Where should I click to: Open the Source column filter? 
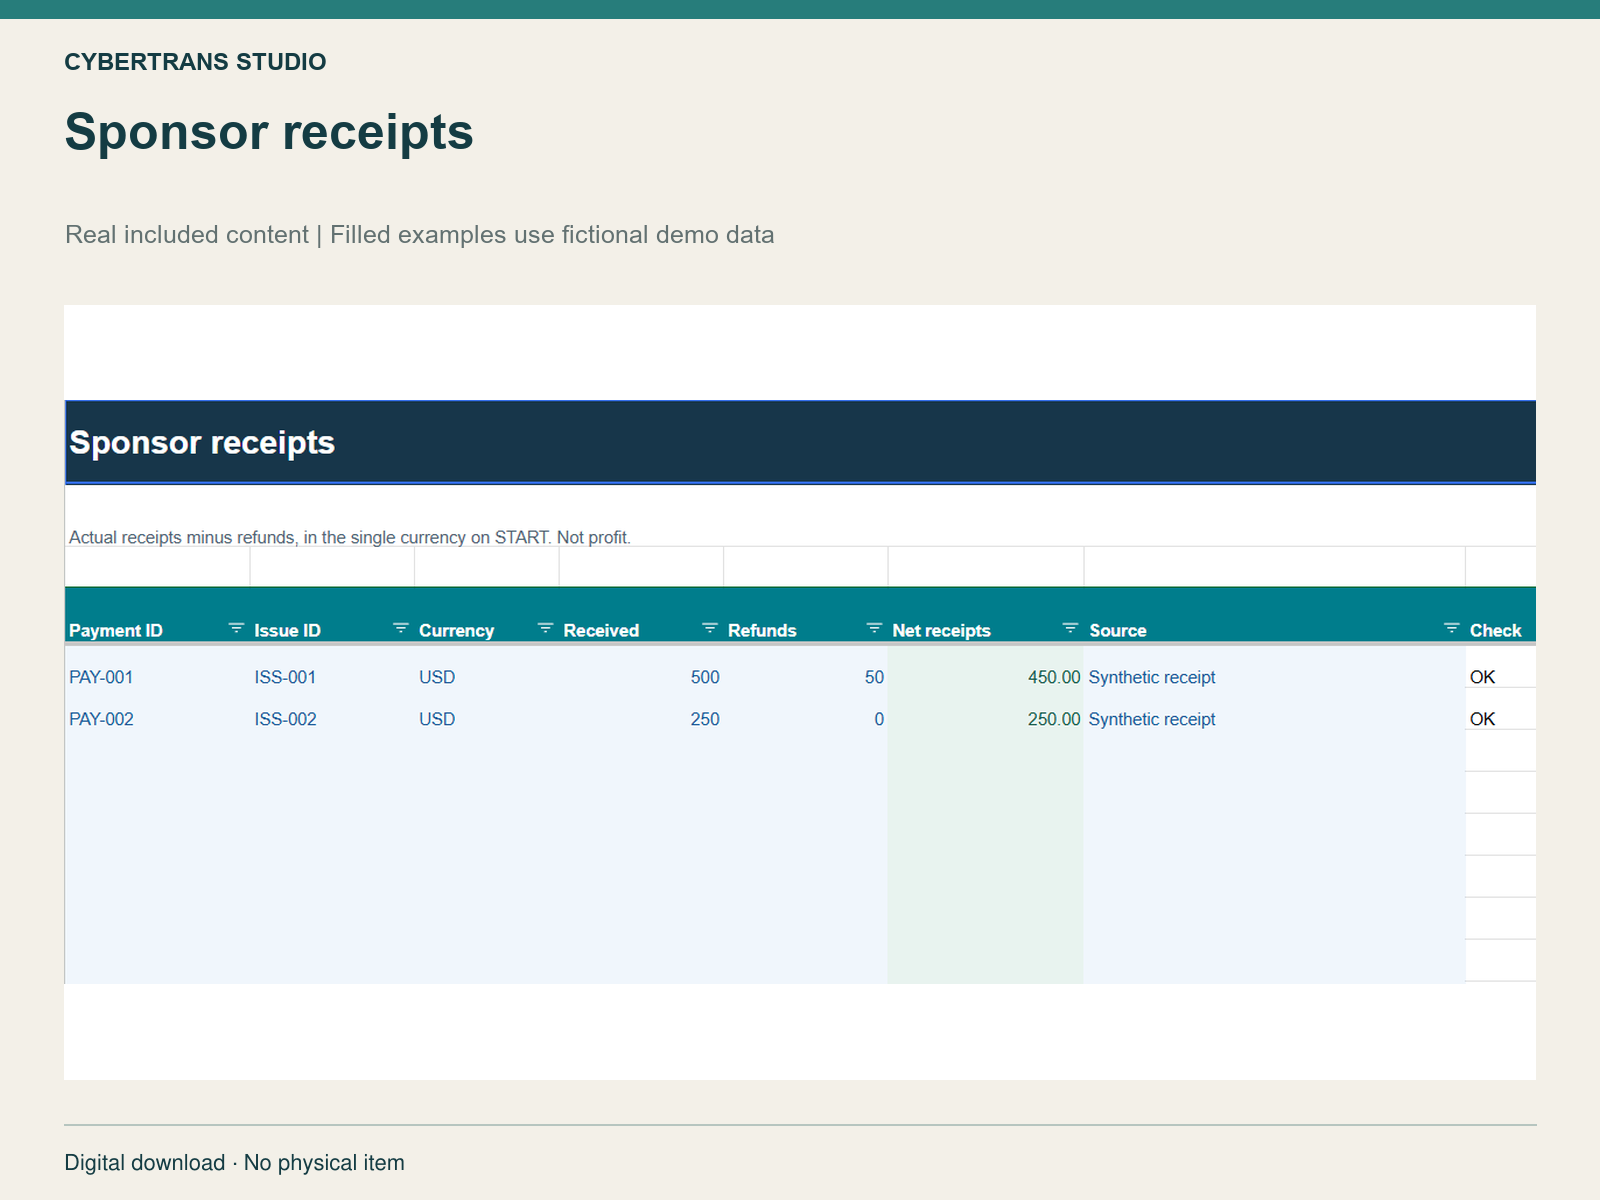tap(1452, 628)
